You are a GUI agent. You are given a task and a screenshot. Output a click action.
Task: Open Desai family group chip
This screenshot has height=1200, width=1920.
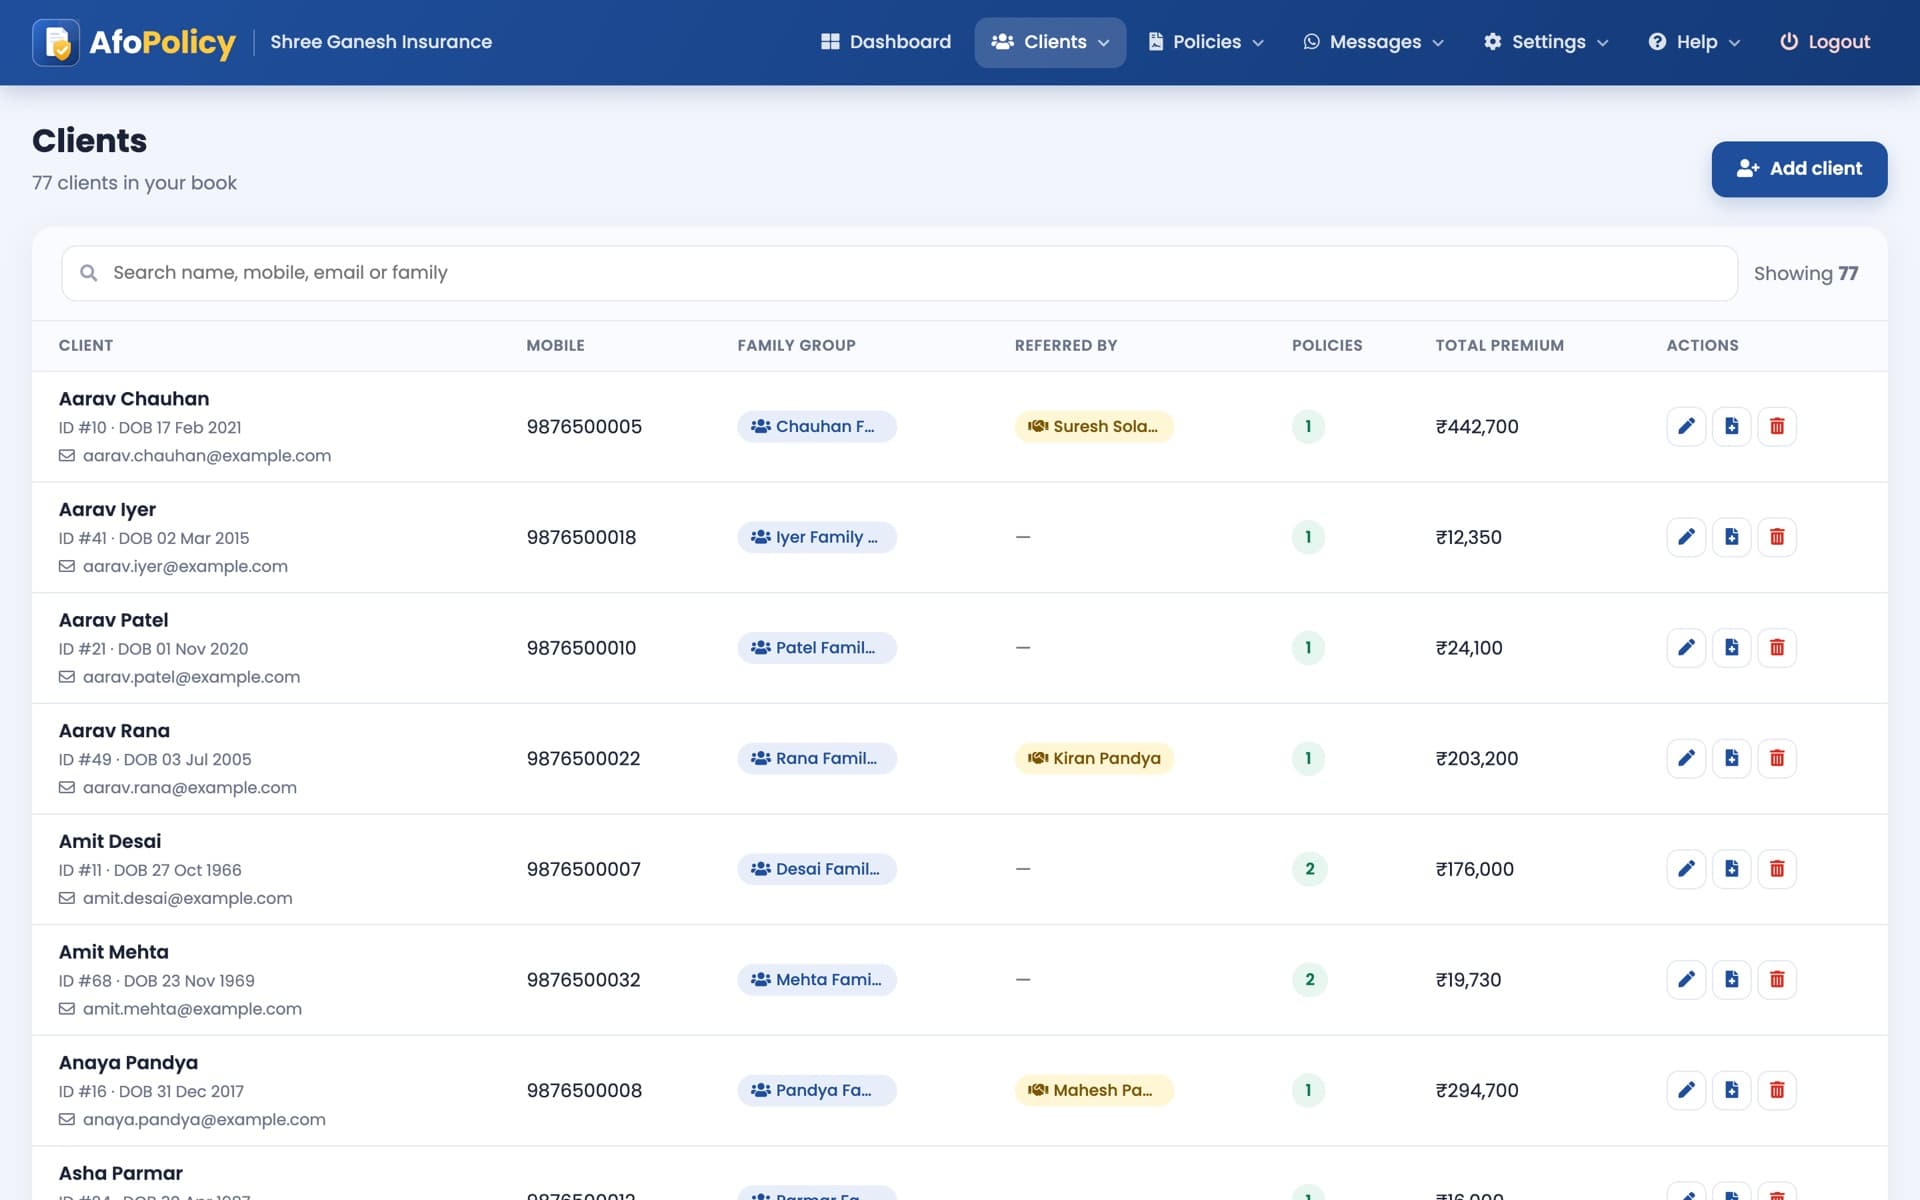click(x=817, y=869)
